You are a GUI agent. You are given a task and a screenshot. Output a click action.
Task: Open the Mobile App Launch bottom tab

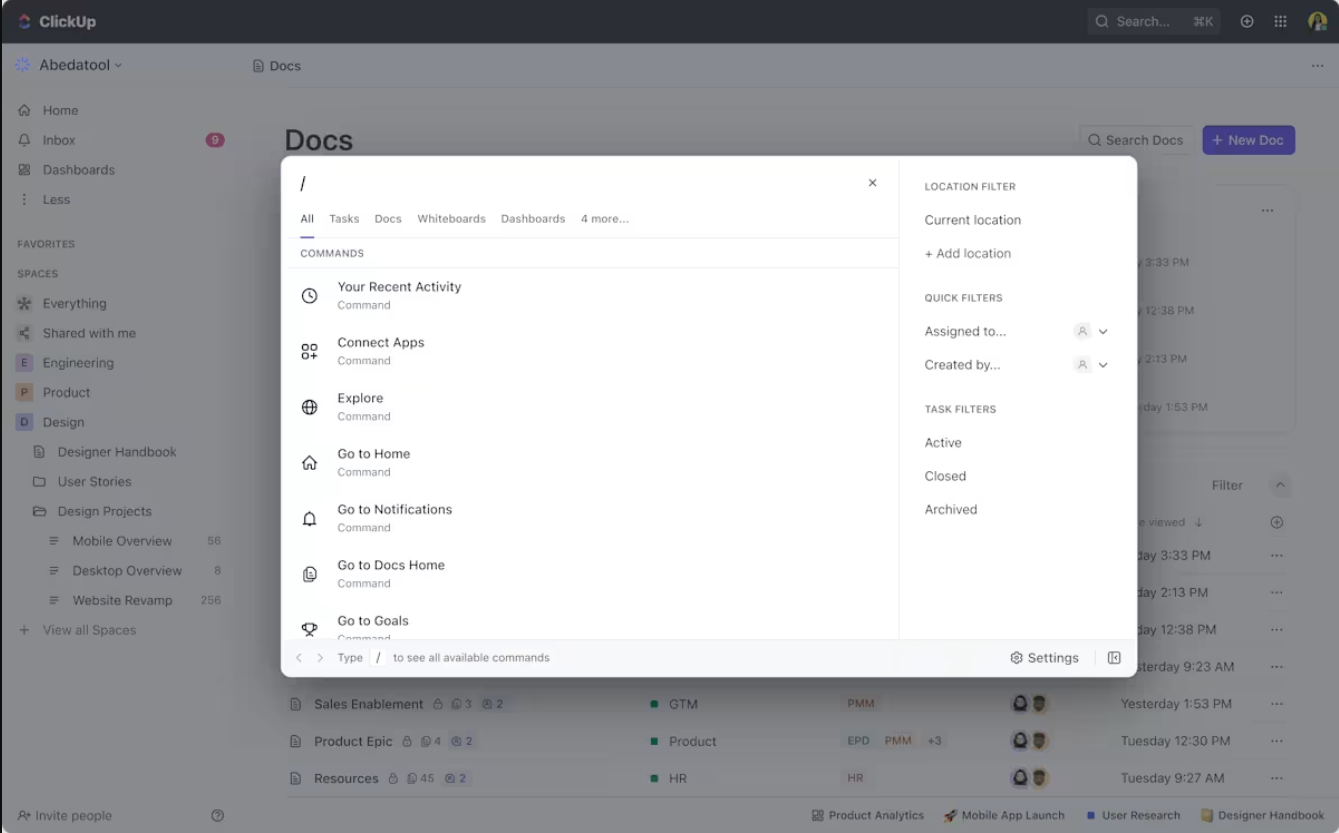pos(1004,815)
